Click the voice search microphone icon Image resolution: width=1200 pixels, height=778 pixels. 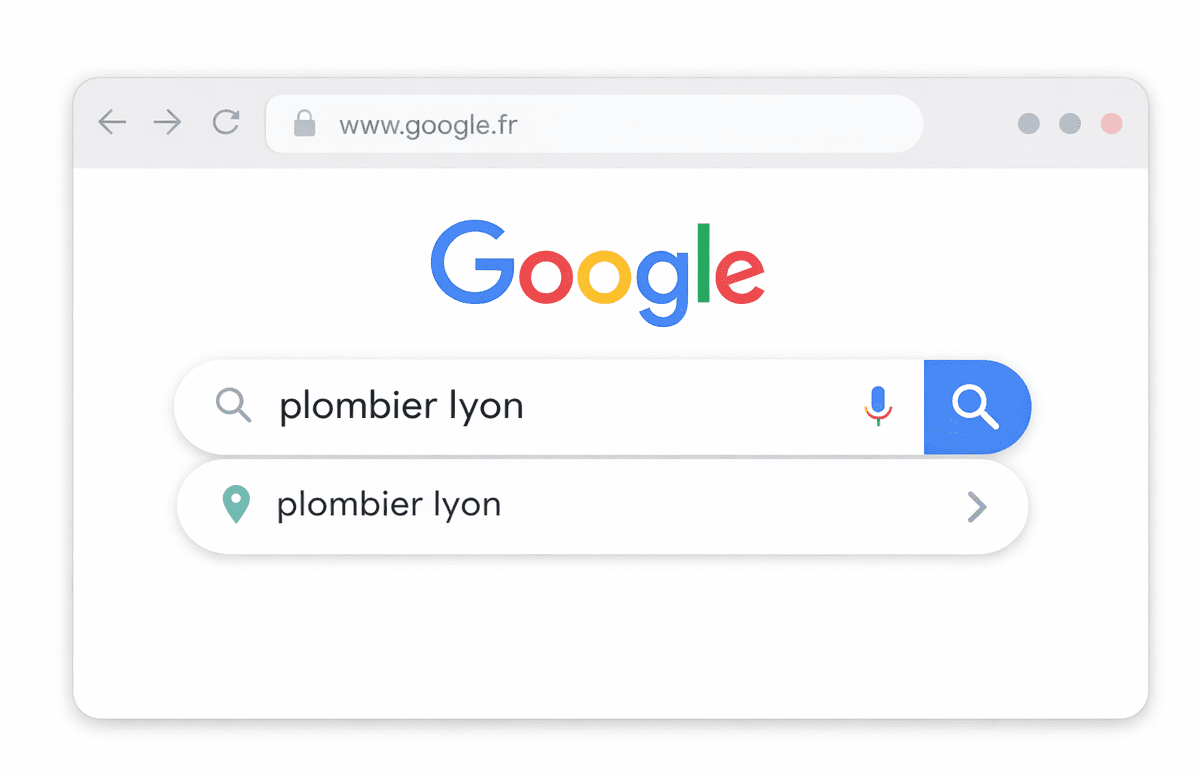(x=878, y=405)
